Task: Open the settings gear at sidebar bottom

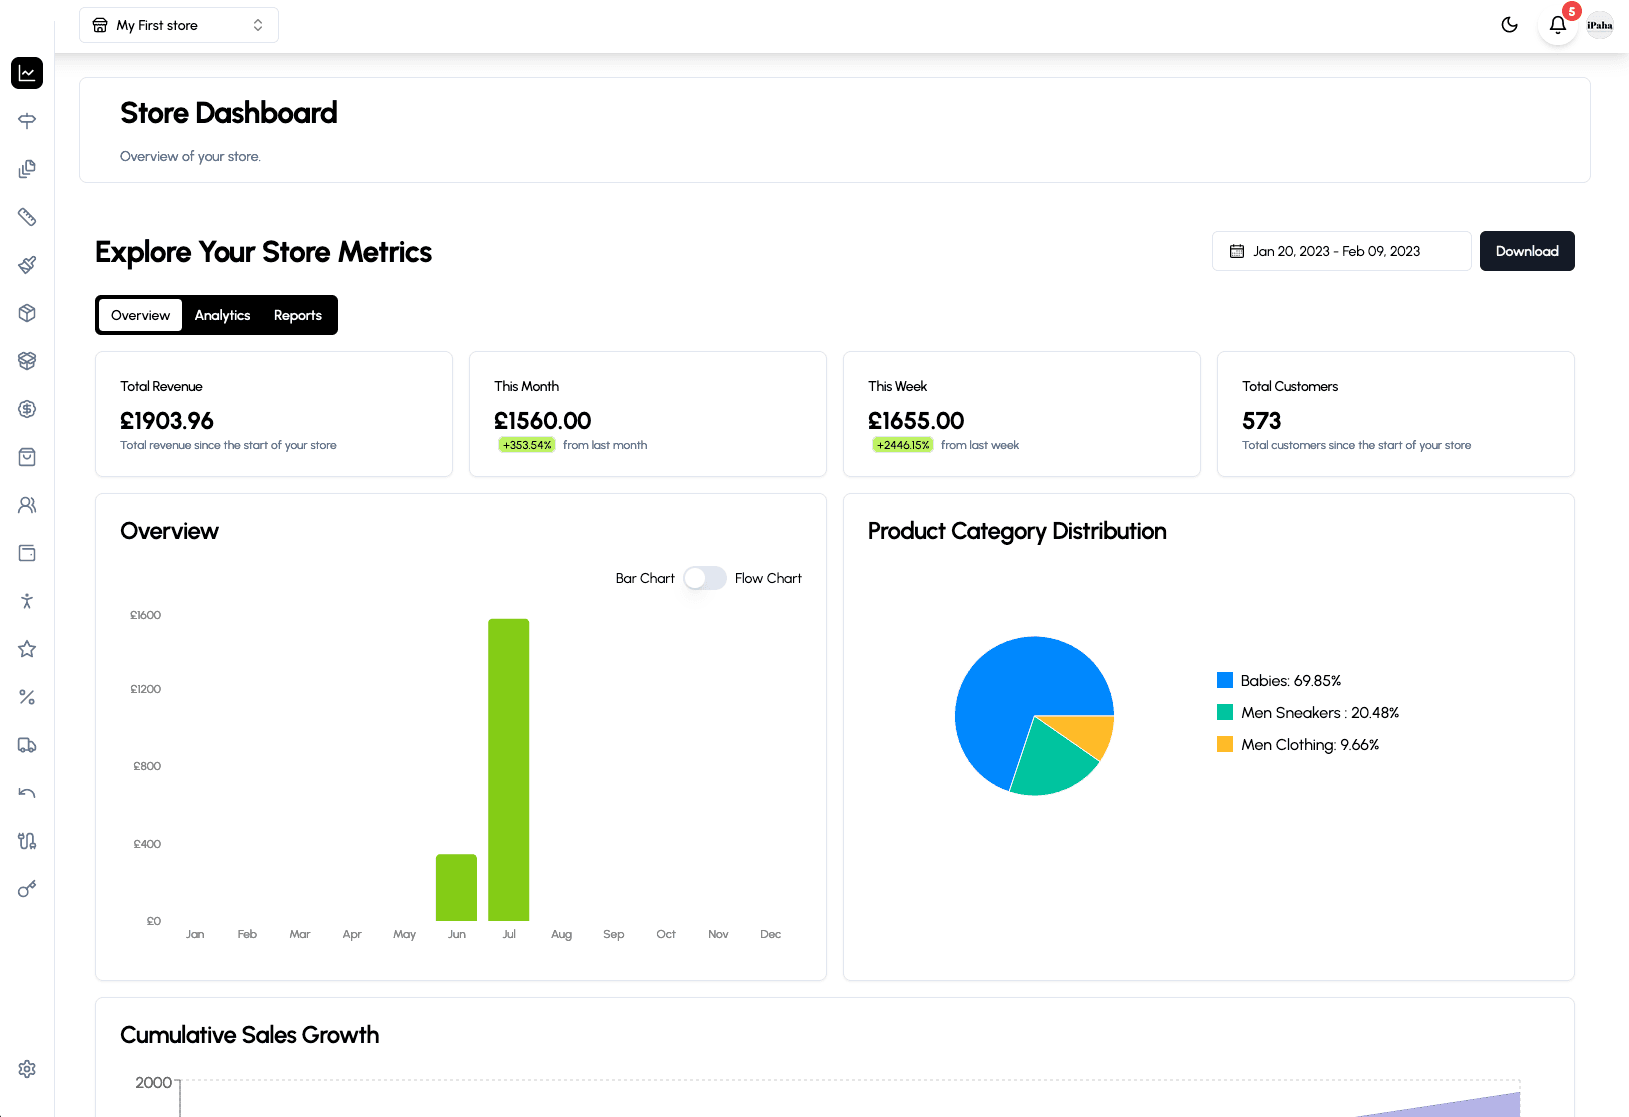Action: (x=27, y=1069)
